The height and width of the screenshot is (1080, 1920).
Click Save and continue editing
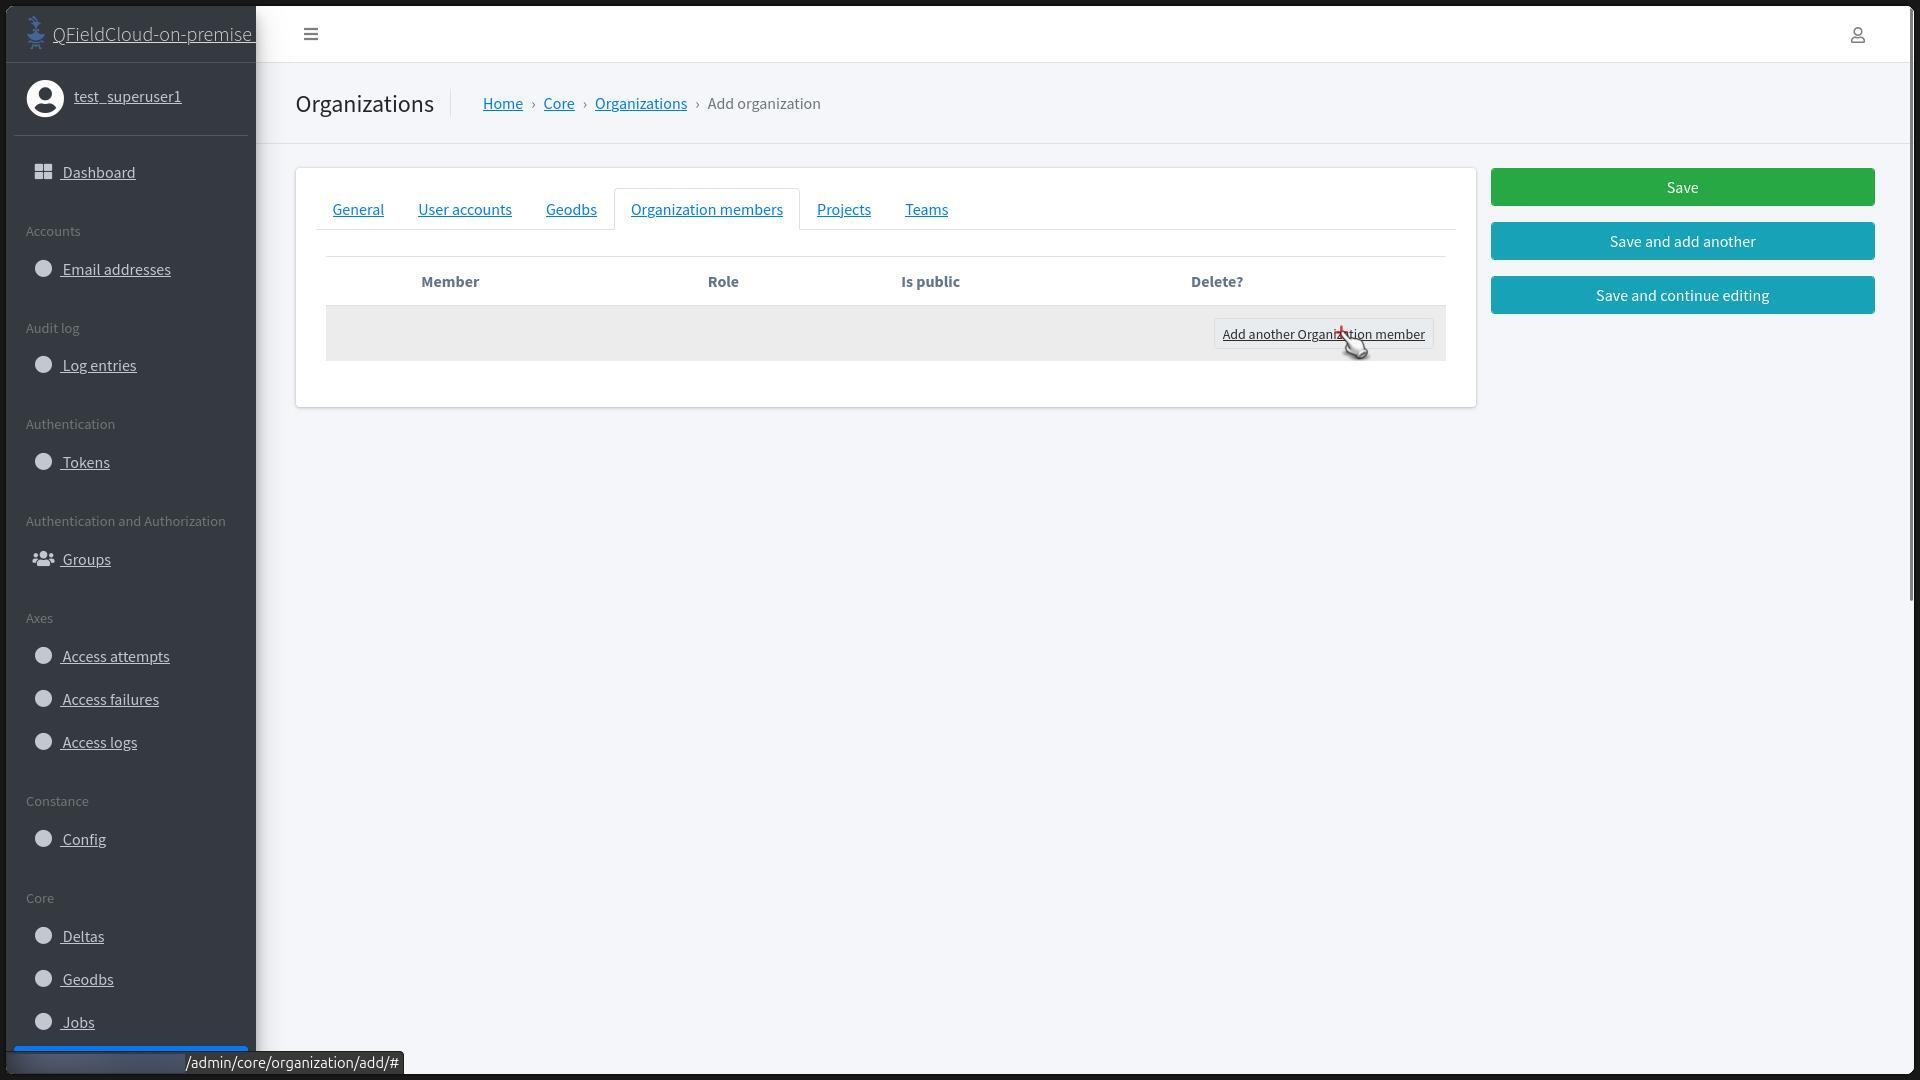[x=1682, y=295]
